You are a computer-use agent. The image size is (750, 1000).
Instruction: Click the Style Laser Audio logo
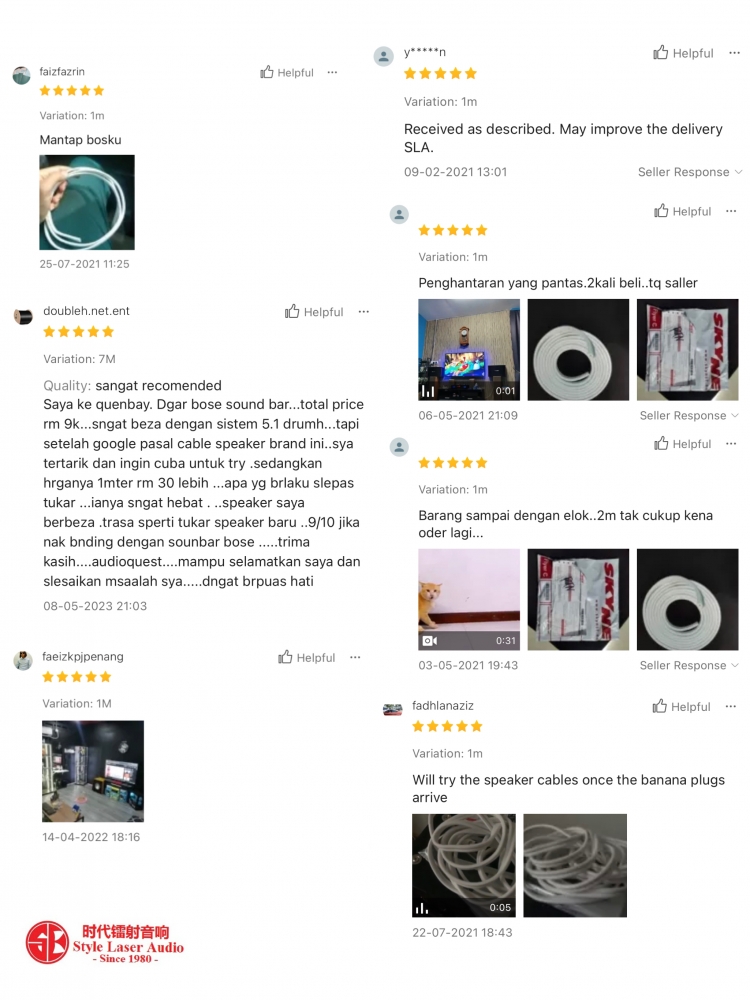(x=105, y=943)
